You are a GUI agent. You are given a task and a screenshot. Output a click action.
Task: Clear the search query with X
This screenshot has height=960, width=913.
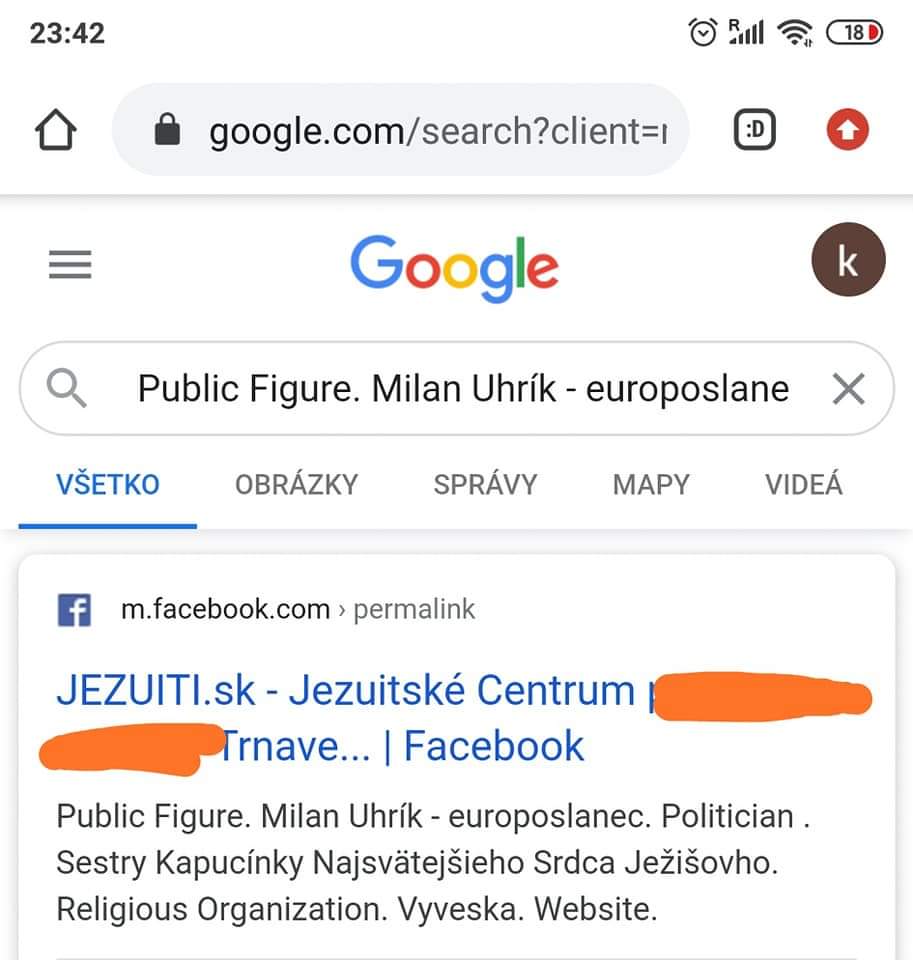848,388
